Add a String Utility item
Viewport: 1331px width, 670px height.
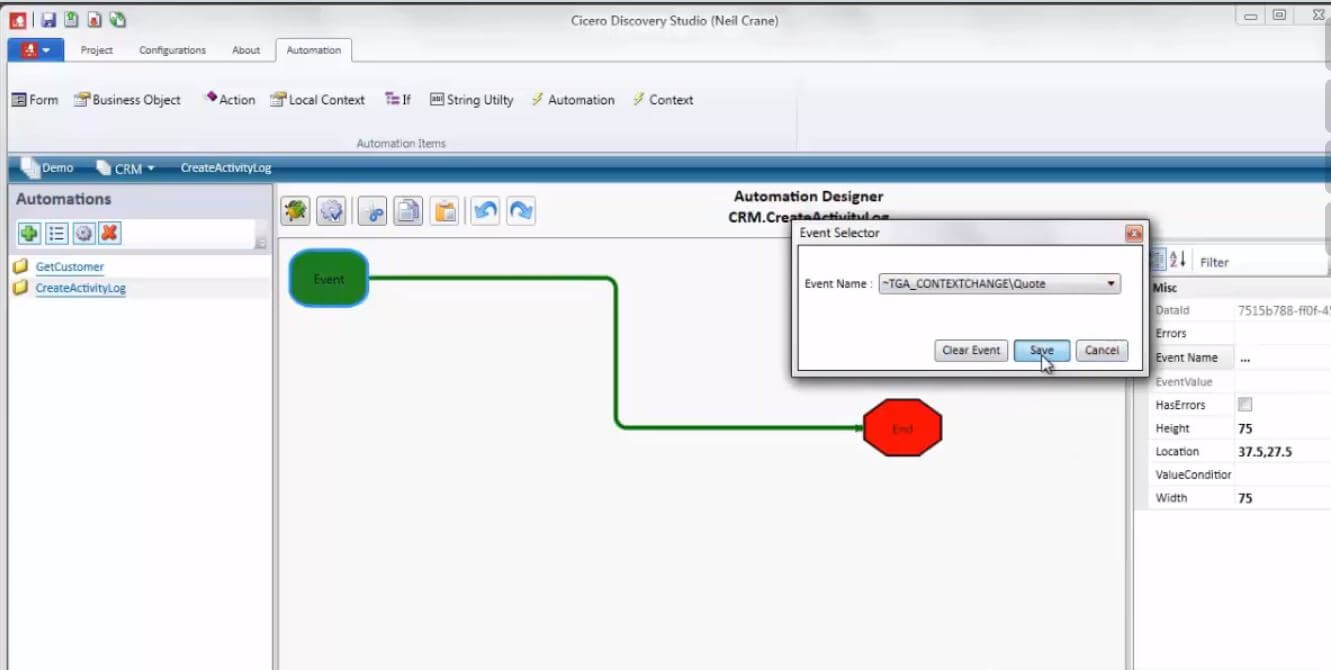point(471,100)
